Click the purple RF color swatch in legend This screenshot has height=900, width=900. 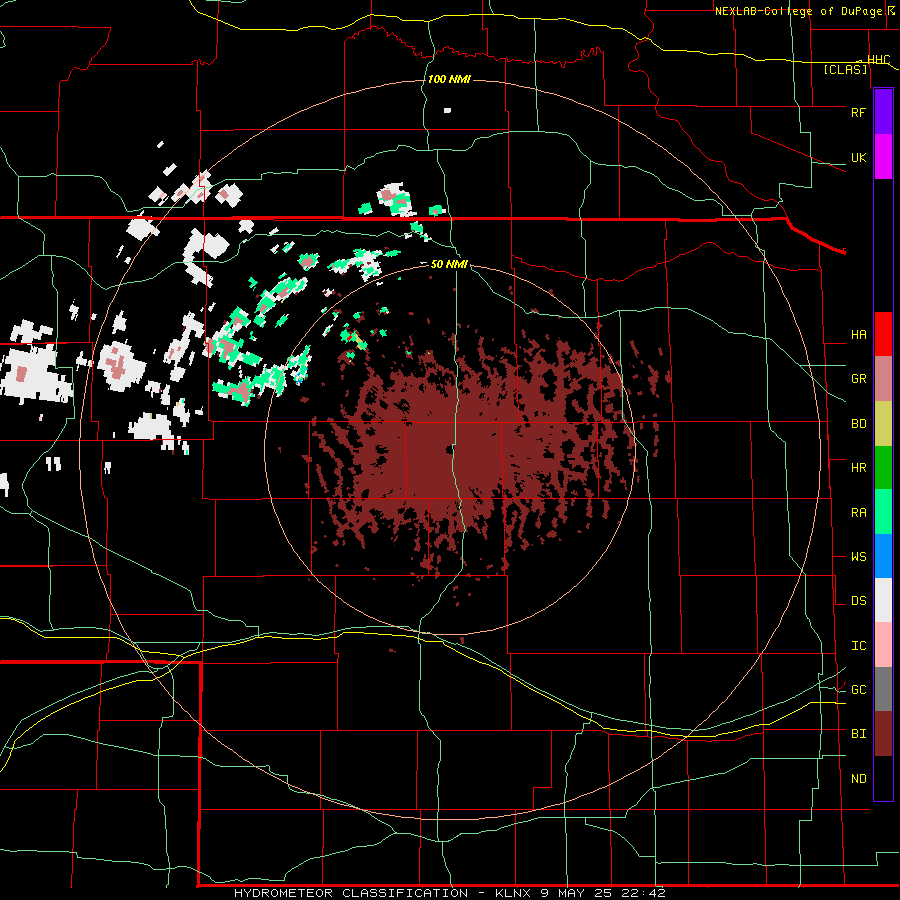(883, 112)
